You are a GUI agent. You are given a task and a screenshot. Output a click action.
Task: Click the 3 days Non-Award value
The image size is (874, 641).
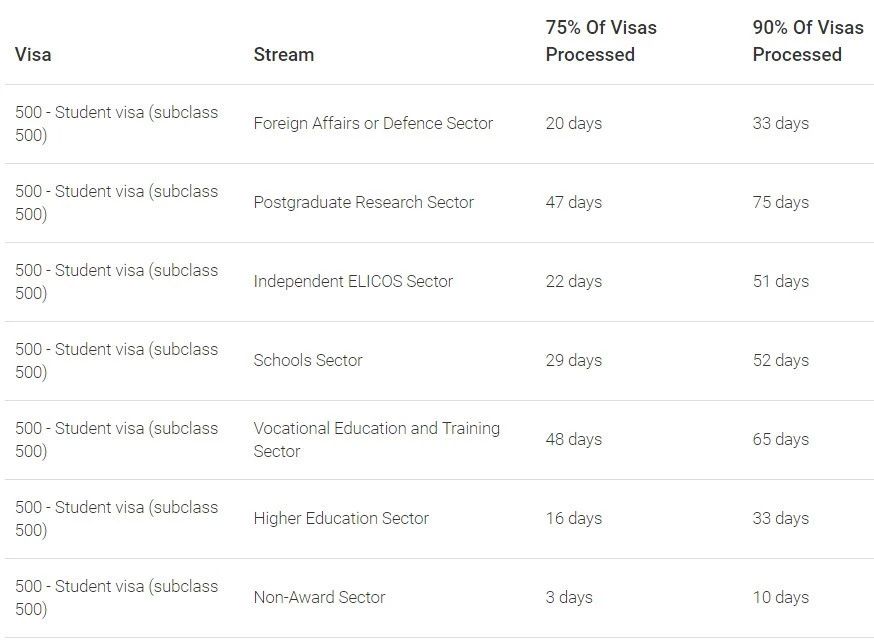[x=569, y=598]
